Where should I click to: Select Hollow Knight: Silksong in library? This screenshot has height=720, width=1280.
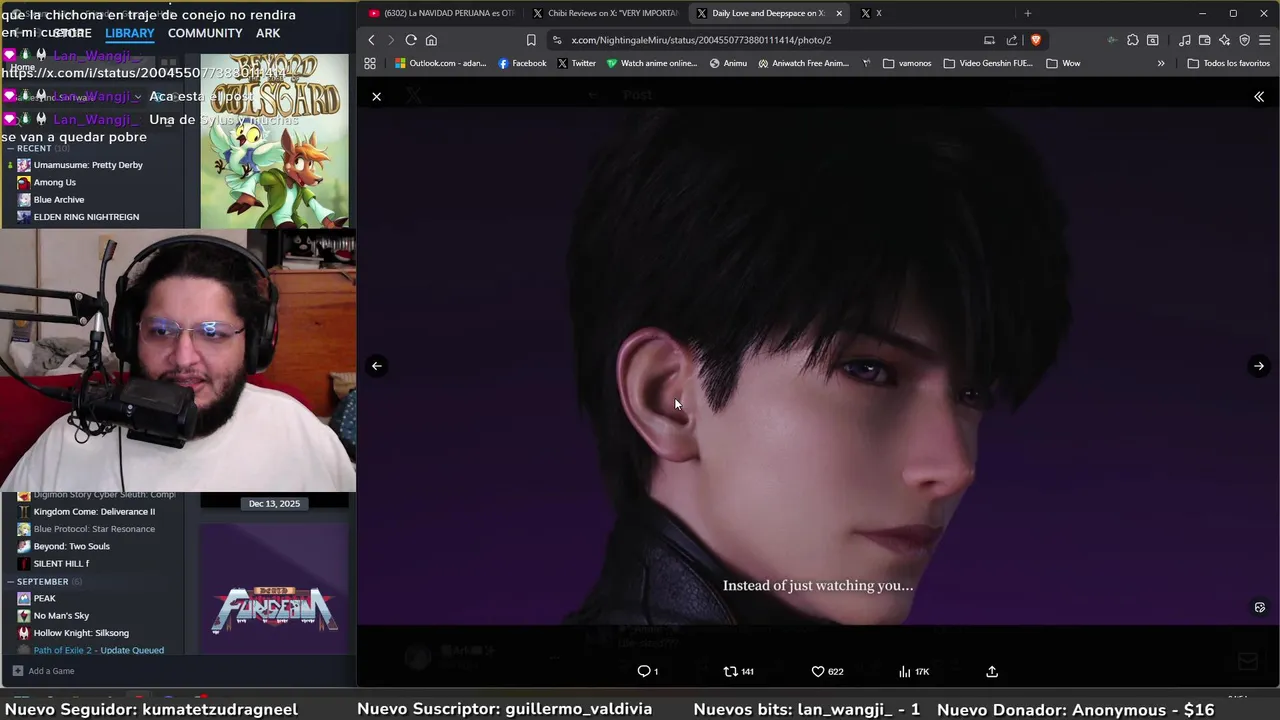81,632
